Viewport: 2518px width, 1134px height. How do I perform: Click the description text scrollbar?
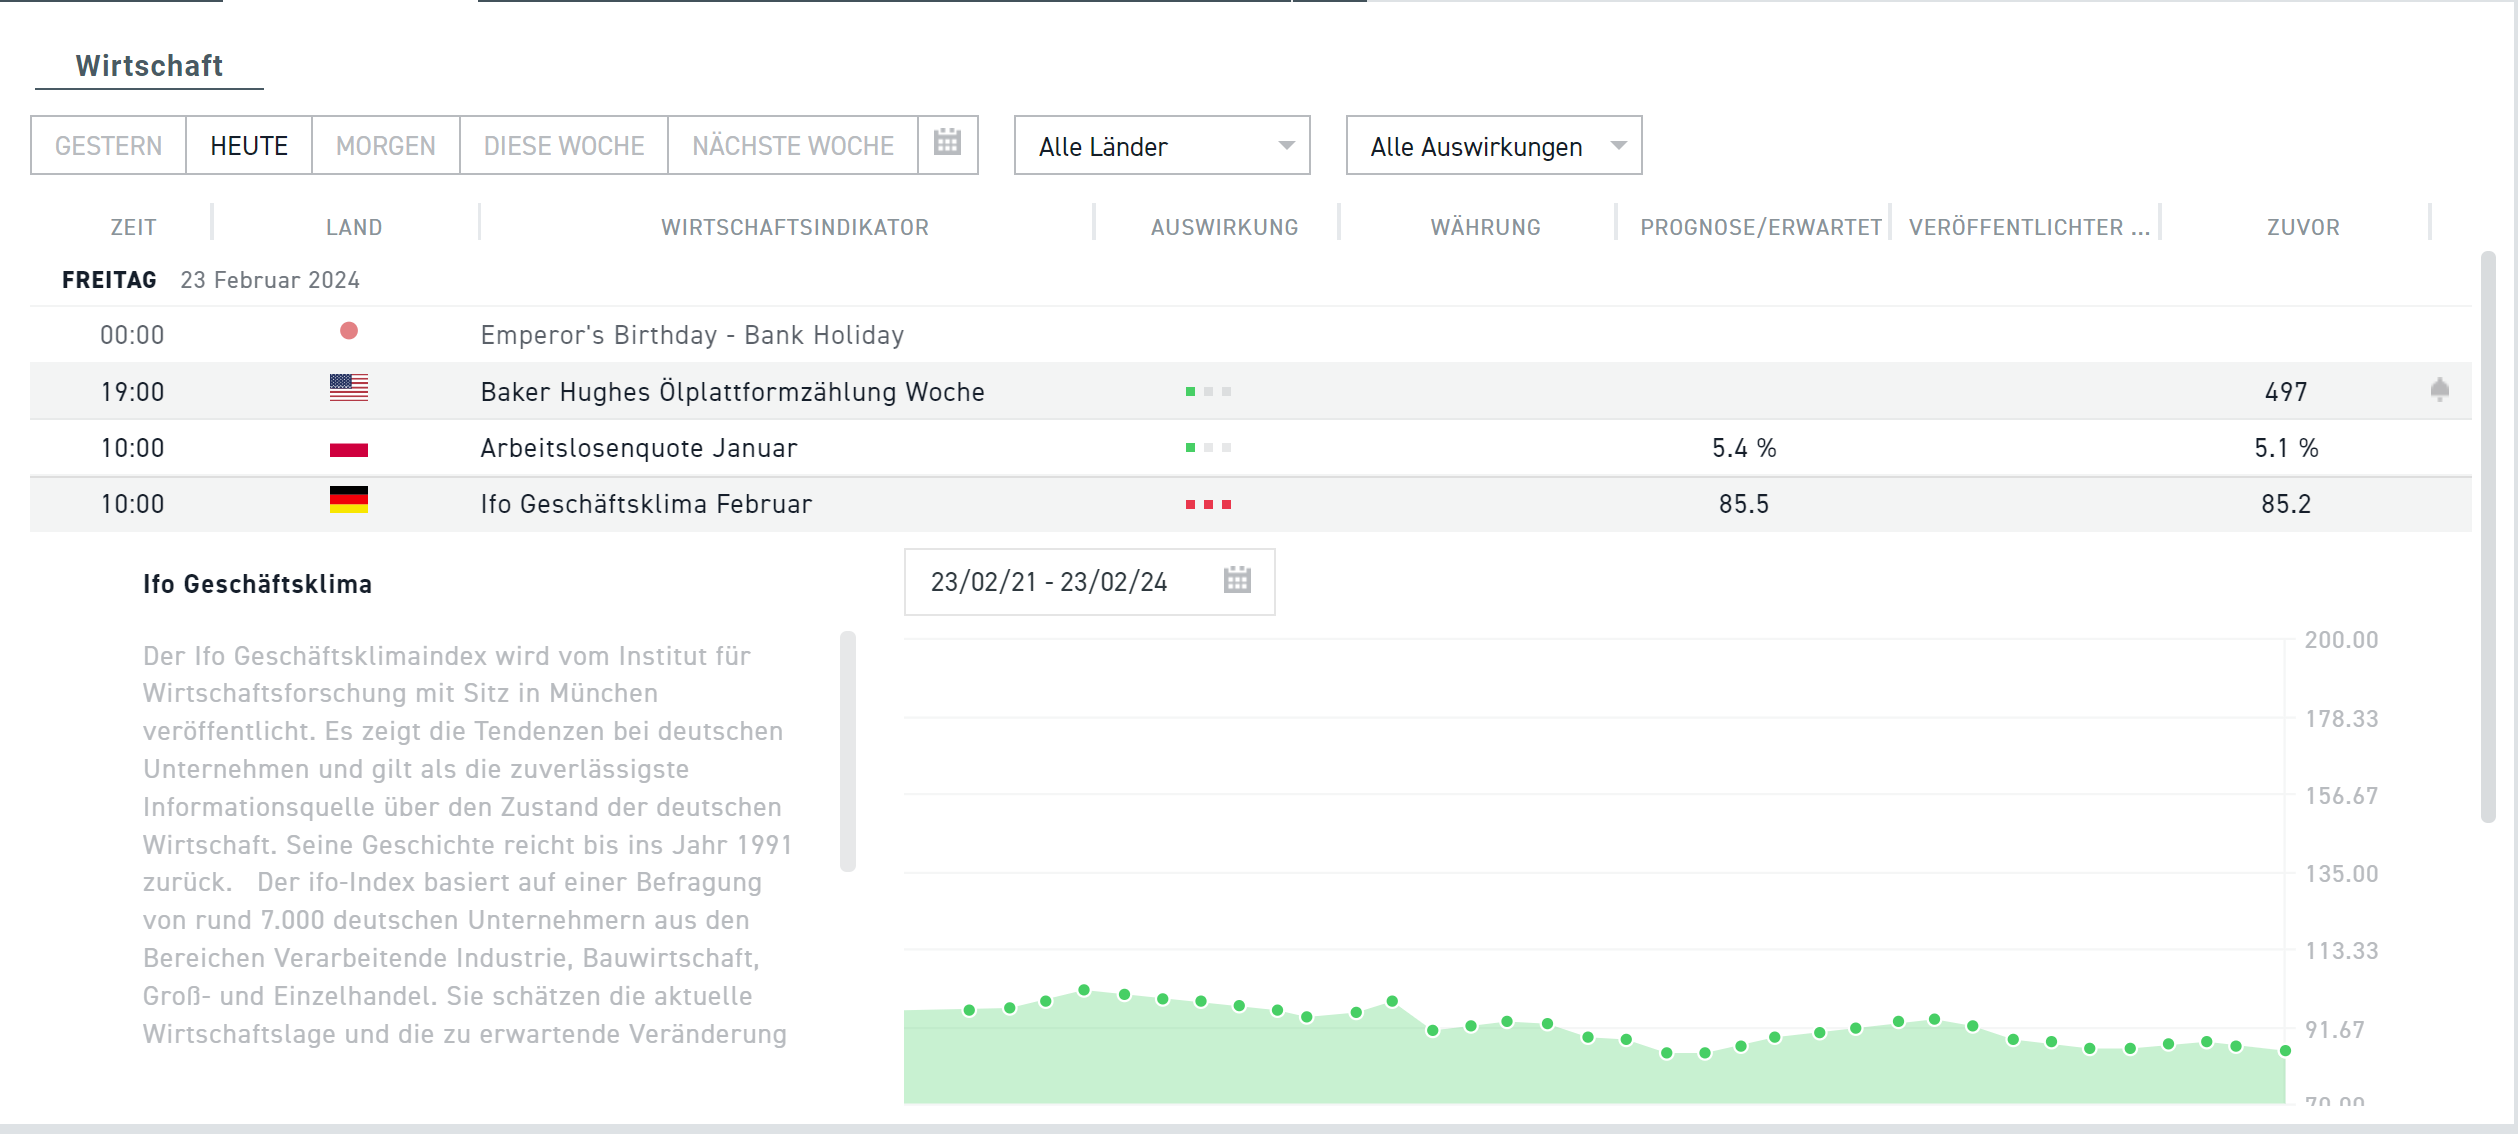[x=847, y=750]
